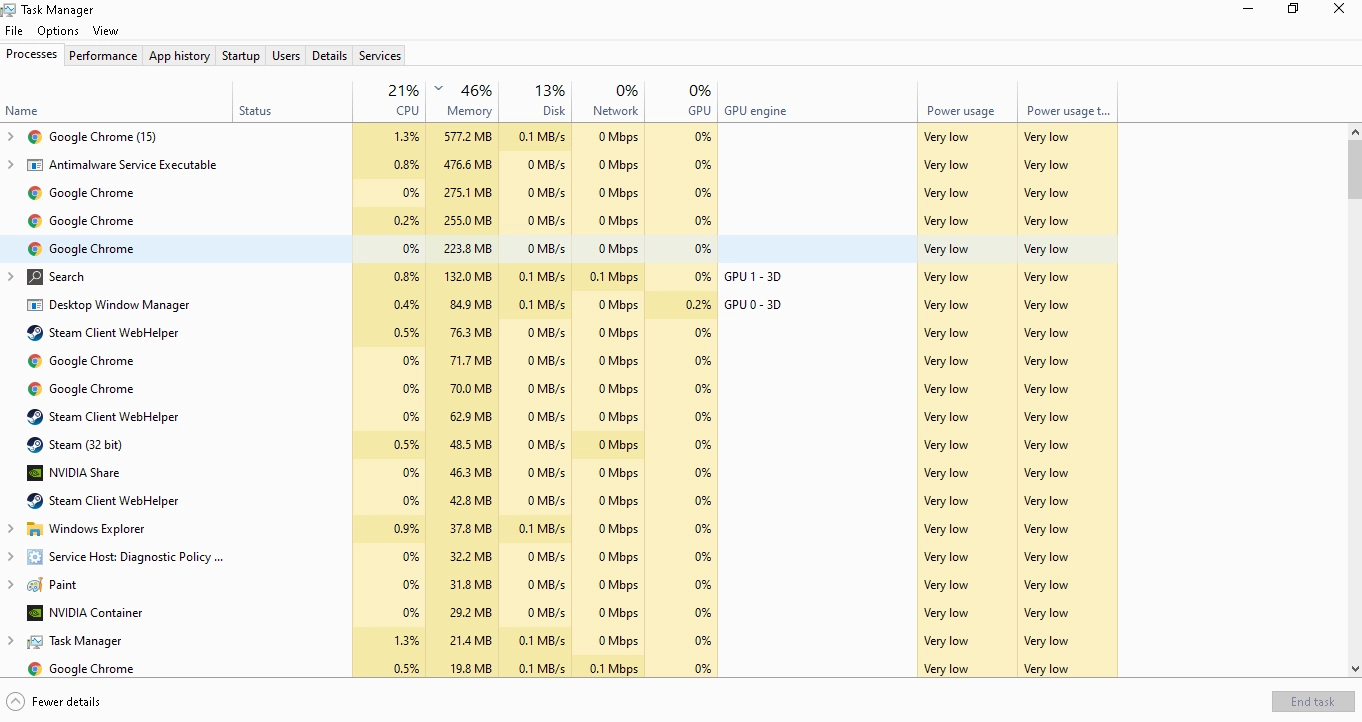Expand the Google Chrome (15) process group

click(10, 136)
